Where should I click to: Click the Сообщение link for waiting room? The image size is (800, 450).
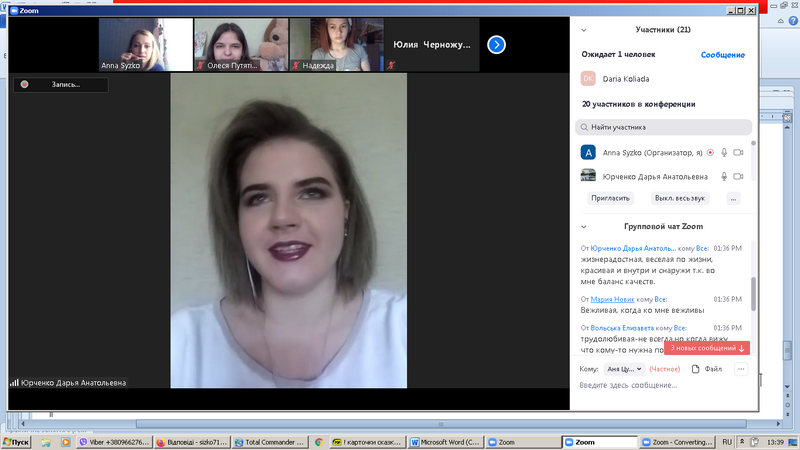(x=722, y=55)
